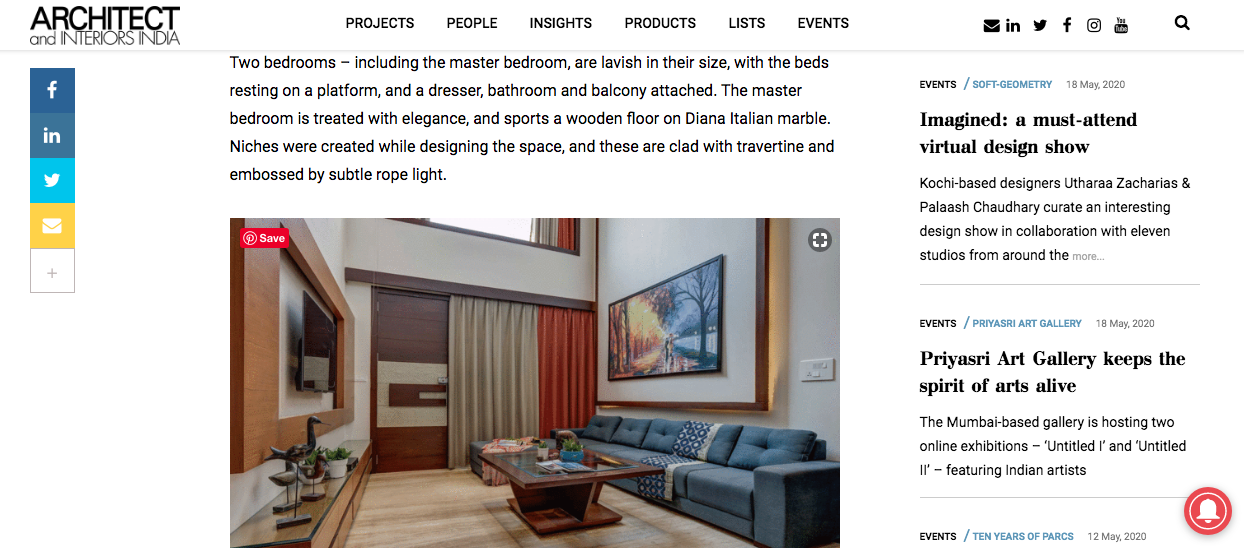This screenshot has height=548, width=1244.
Task: Open Priyasri Art Gallery category tag
Action: click(1027, 323)
